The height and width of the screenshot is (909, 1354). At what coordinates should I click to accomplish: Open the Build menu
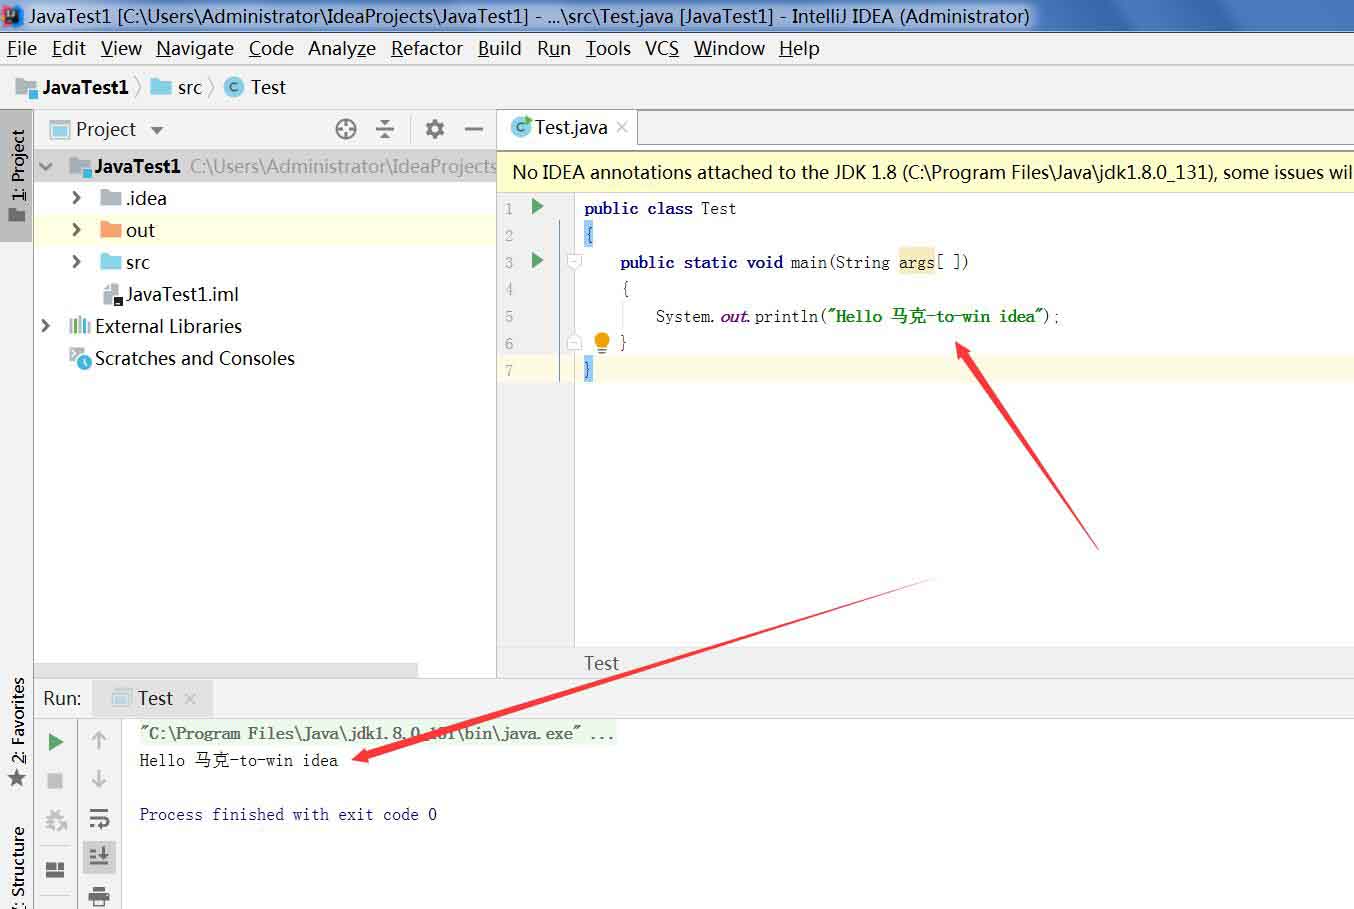pos(499,48)
